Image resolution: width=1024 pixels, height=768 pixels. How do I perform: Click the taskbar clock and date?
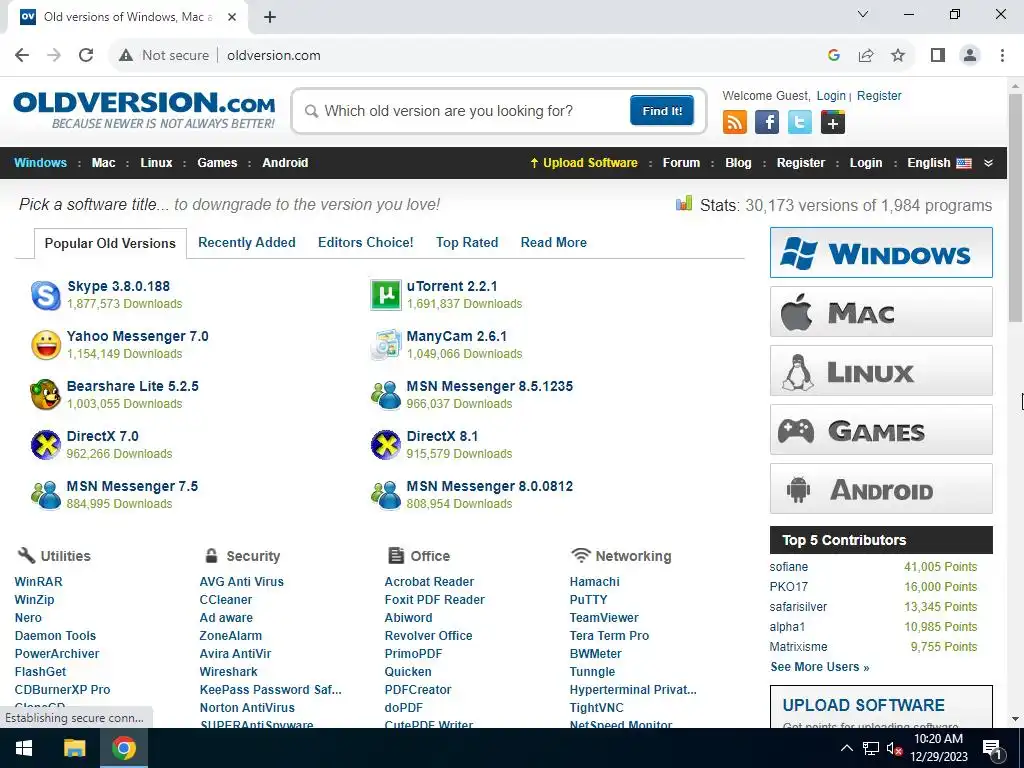939,748
